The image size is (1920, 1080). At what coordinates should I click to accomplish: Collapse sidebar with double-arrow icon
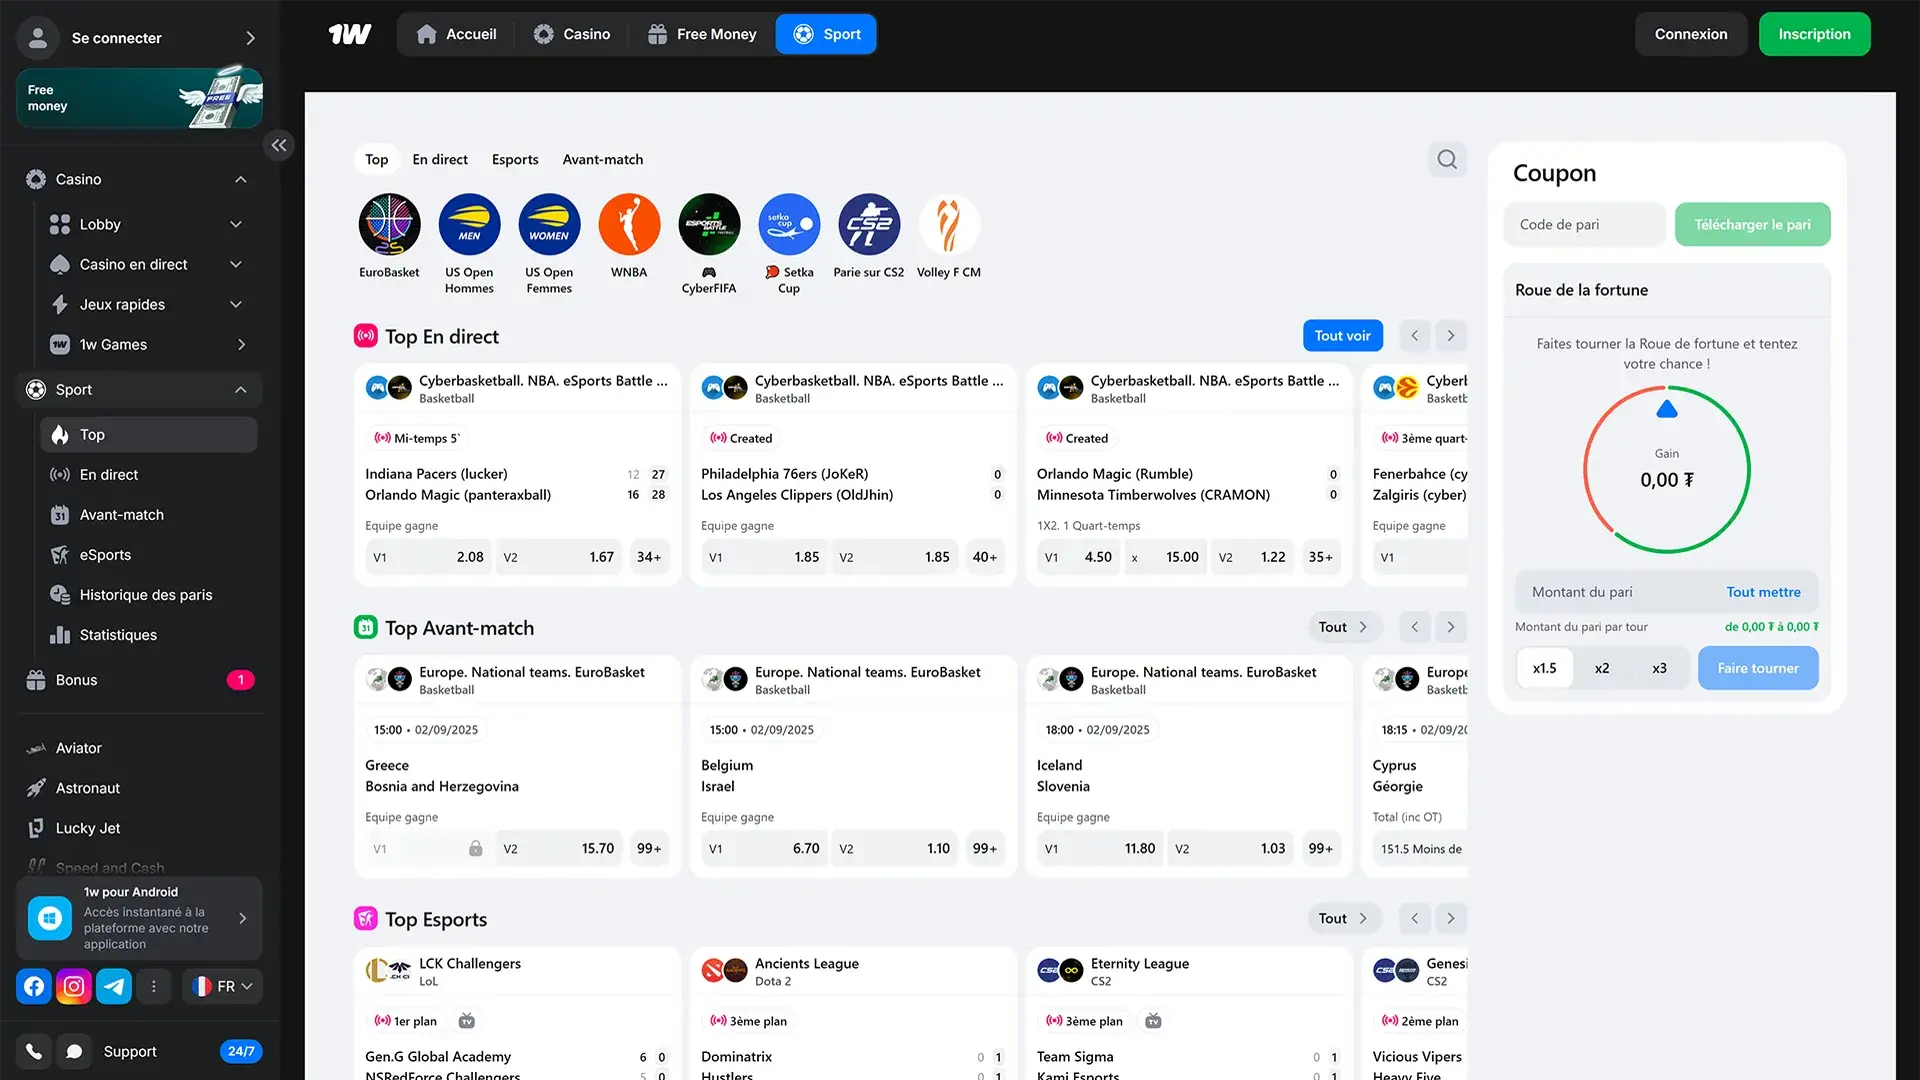click(279, 145)
